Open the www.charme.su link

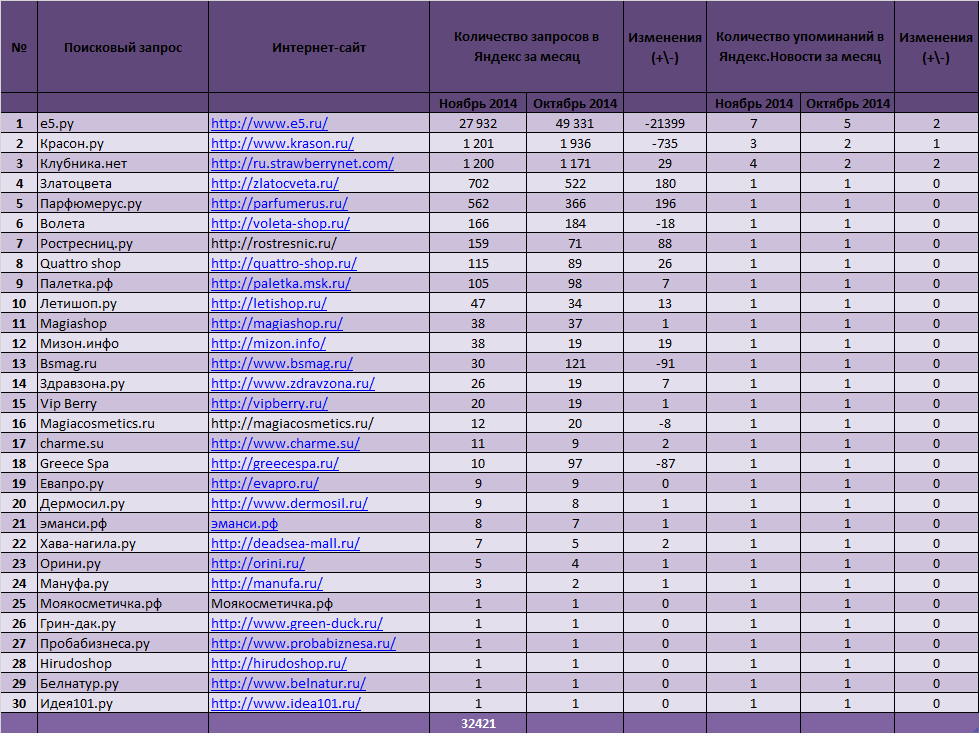(x=285, y=443)
